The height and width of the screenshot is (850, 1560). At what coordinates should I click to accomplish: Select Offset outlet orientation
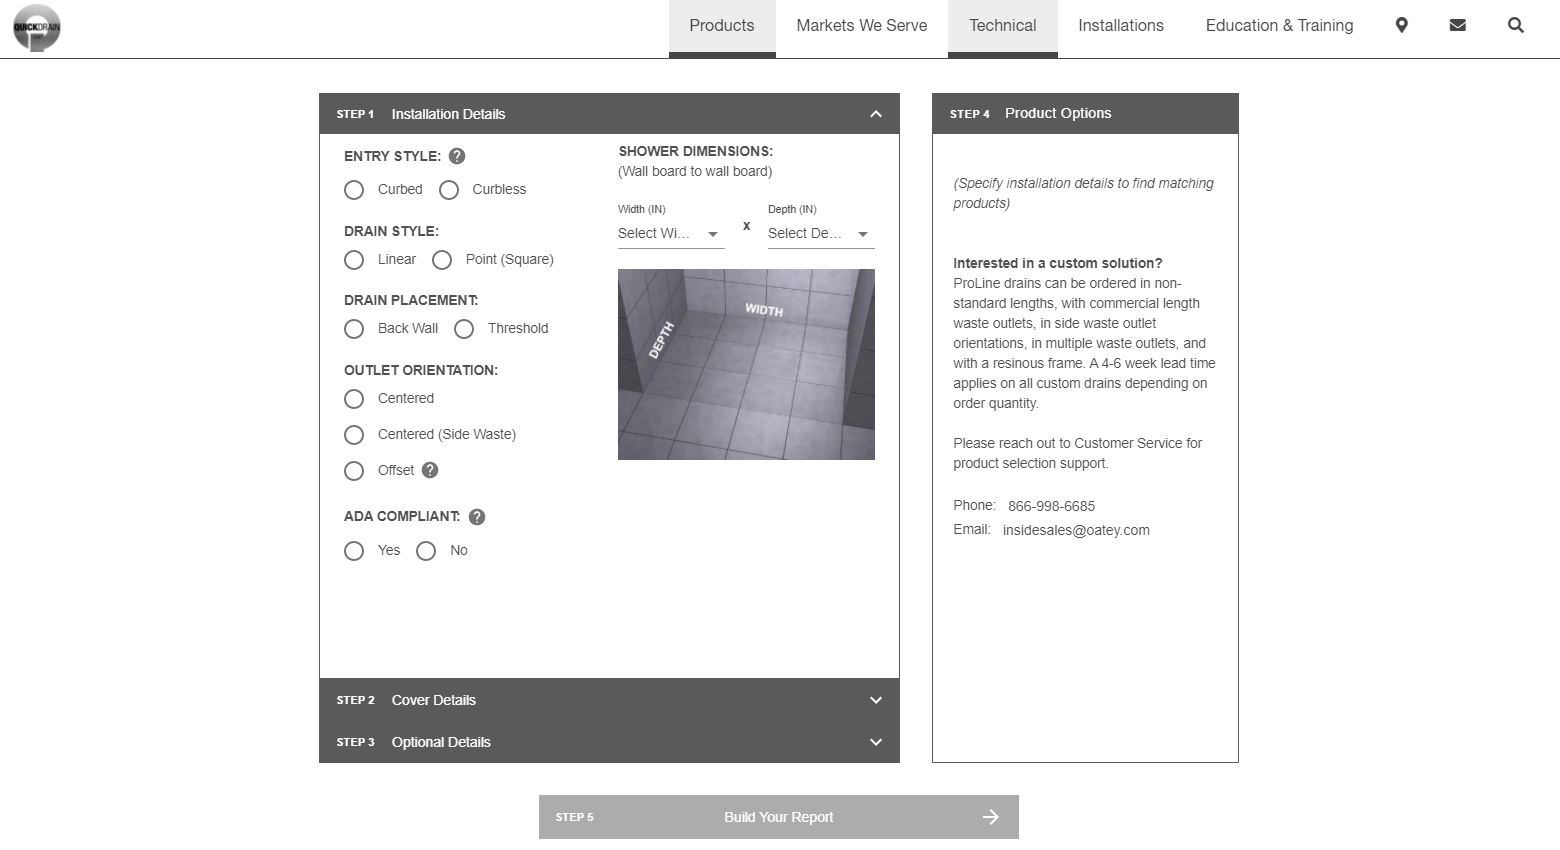354,471
